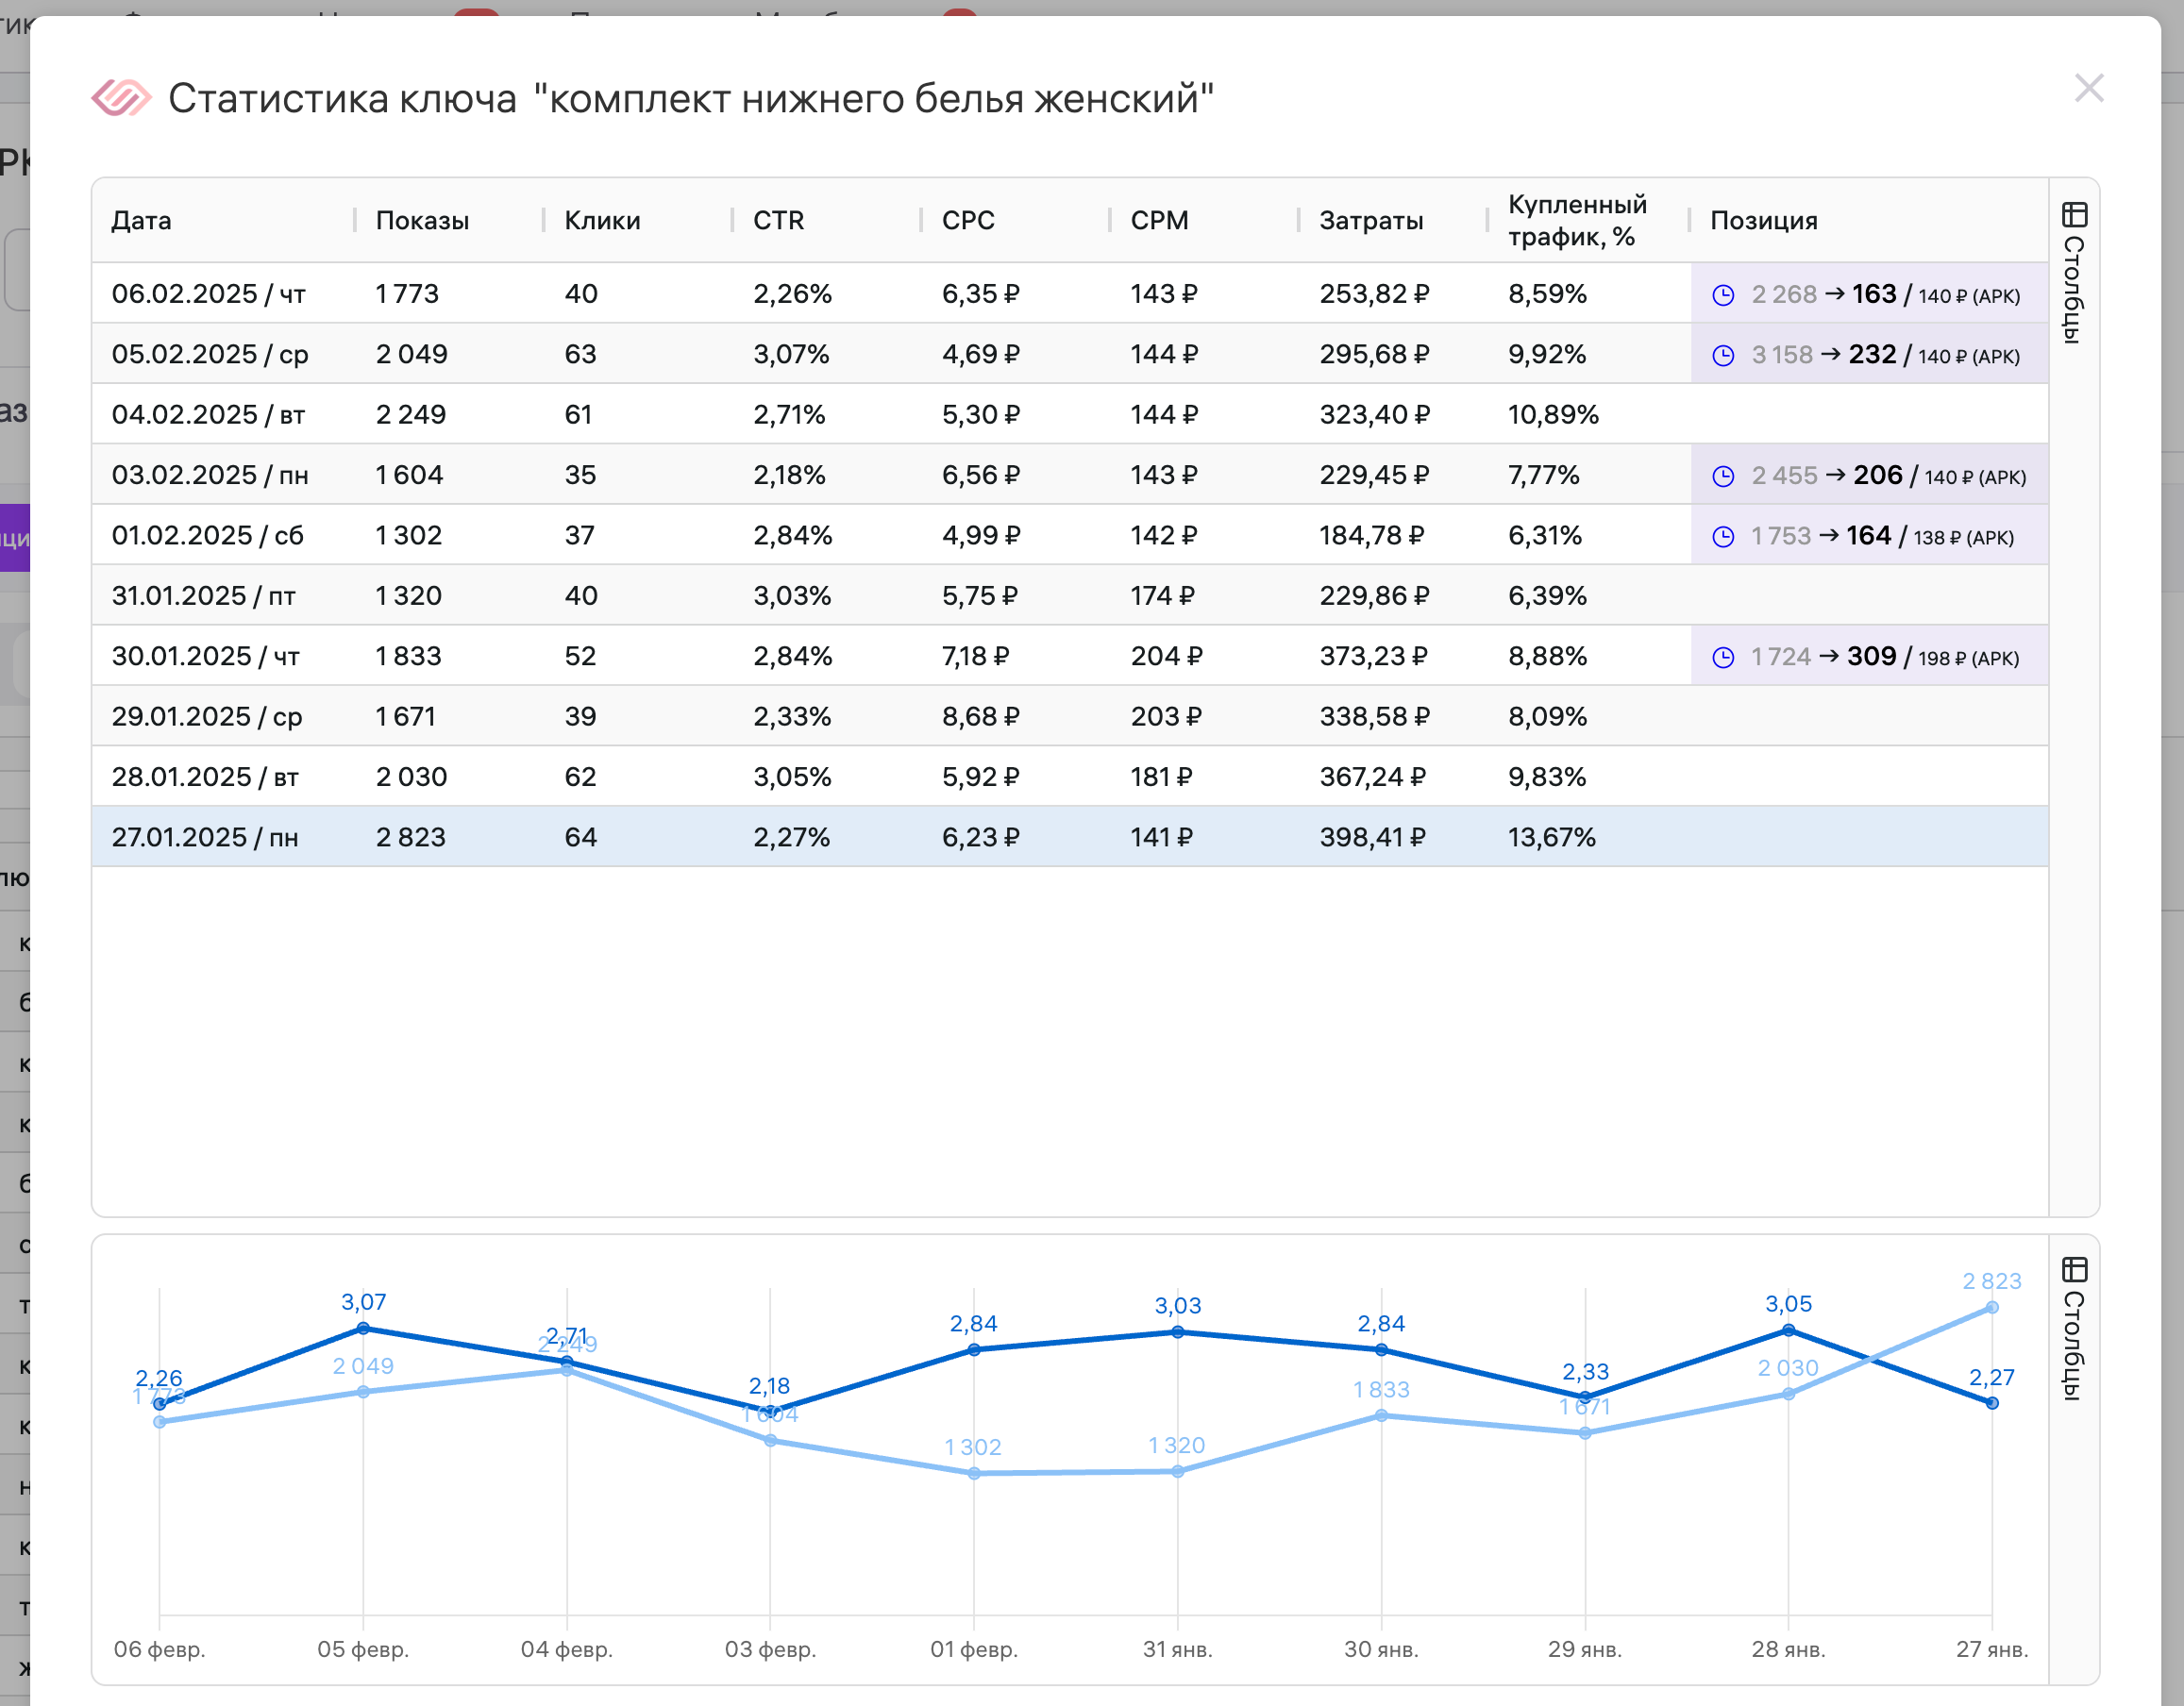Click the Купленный трафик column header
This screenshot has height=1706, width=2184.
(x=1576, y=220)
